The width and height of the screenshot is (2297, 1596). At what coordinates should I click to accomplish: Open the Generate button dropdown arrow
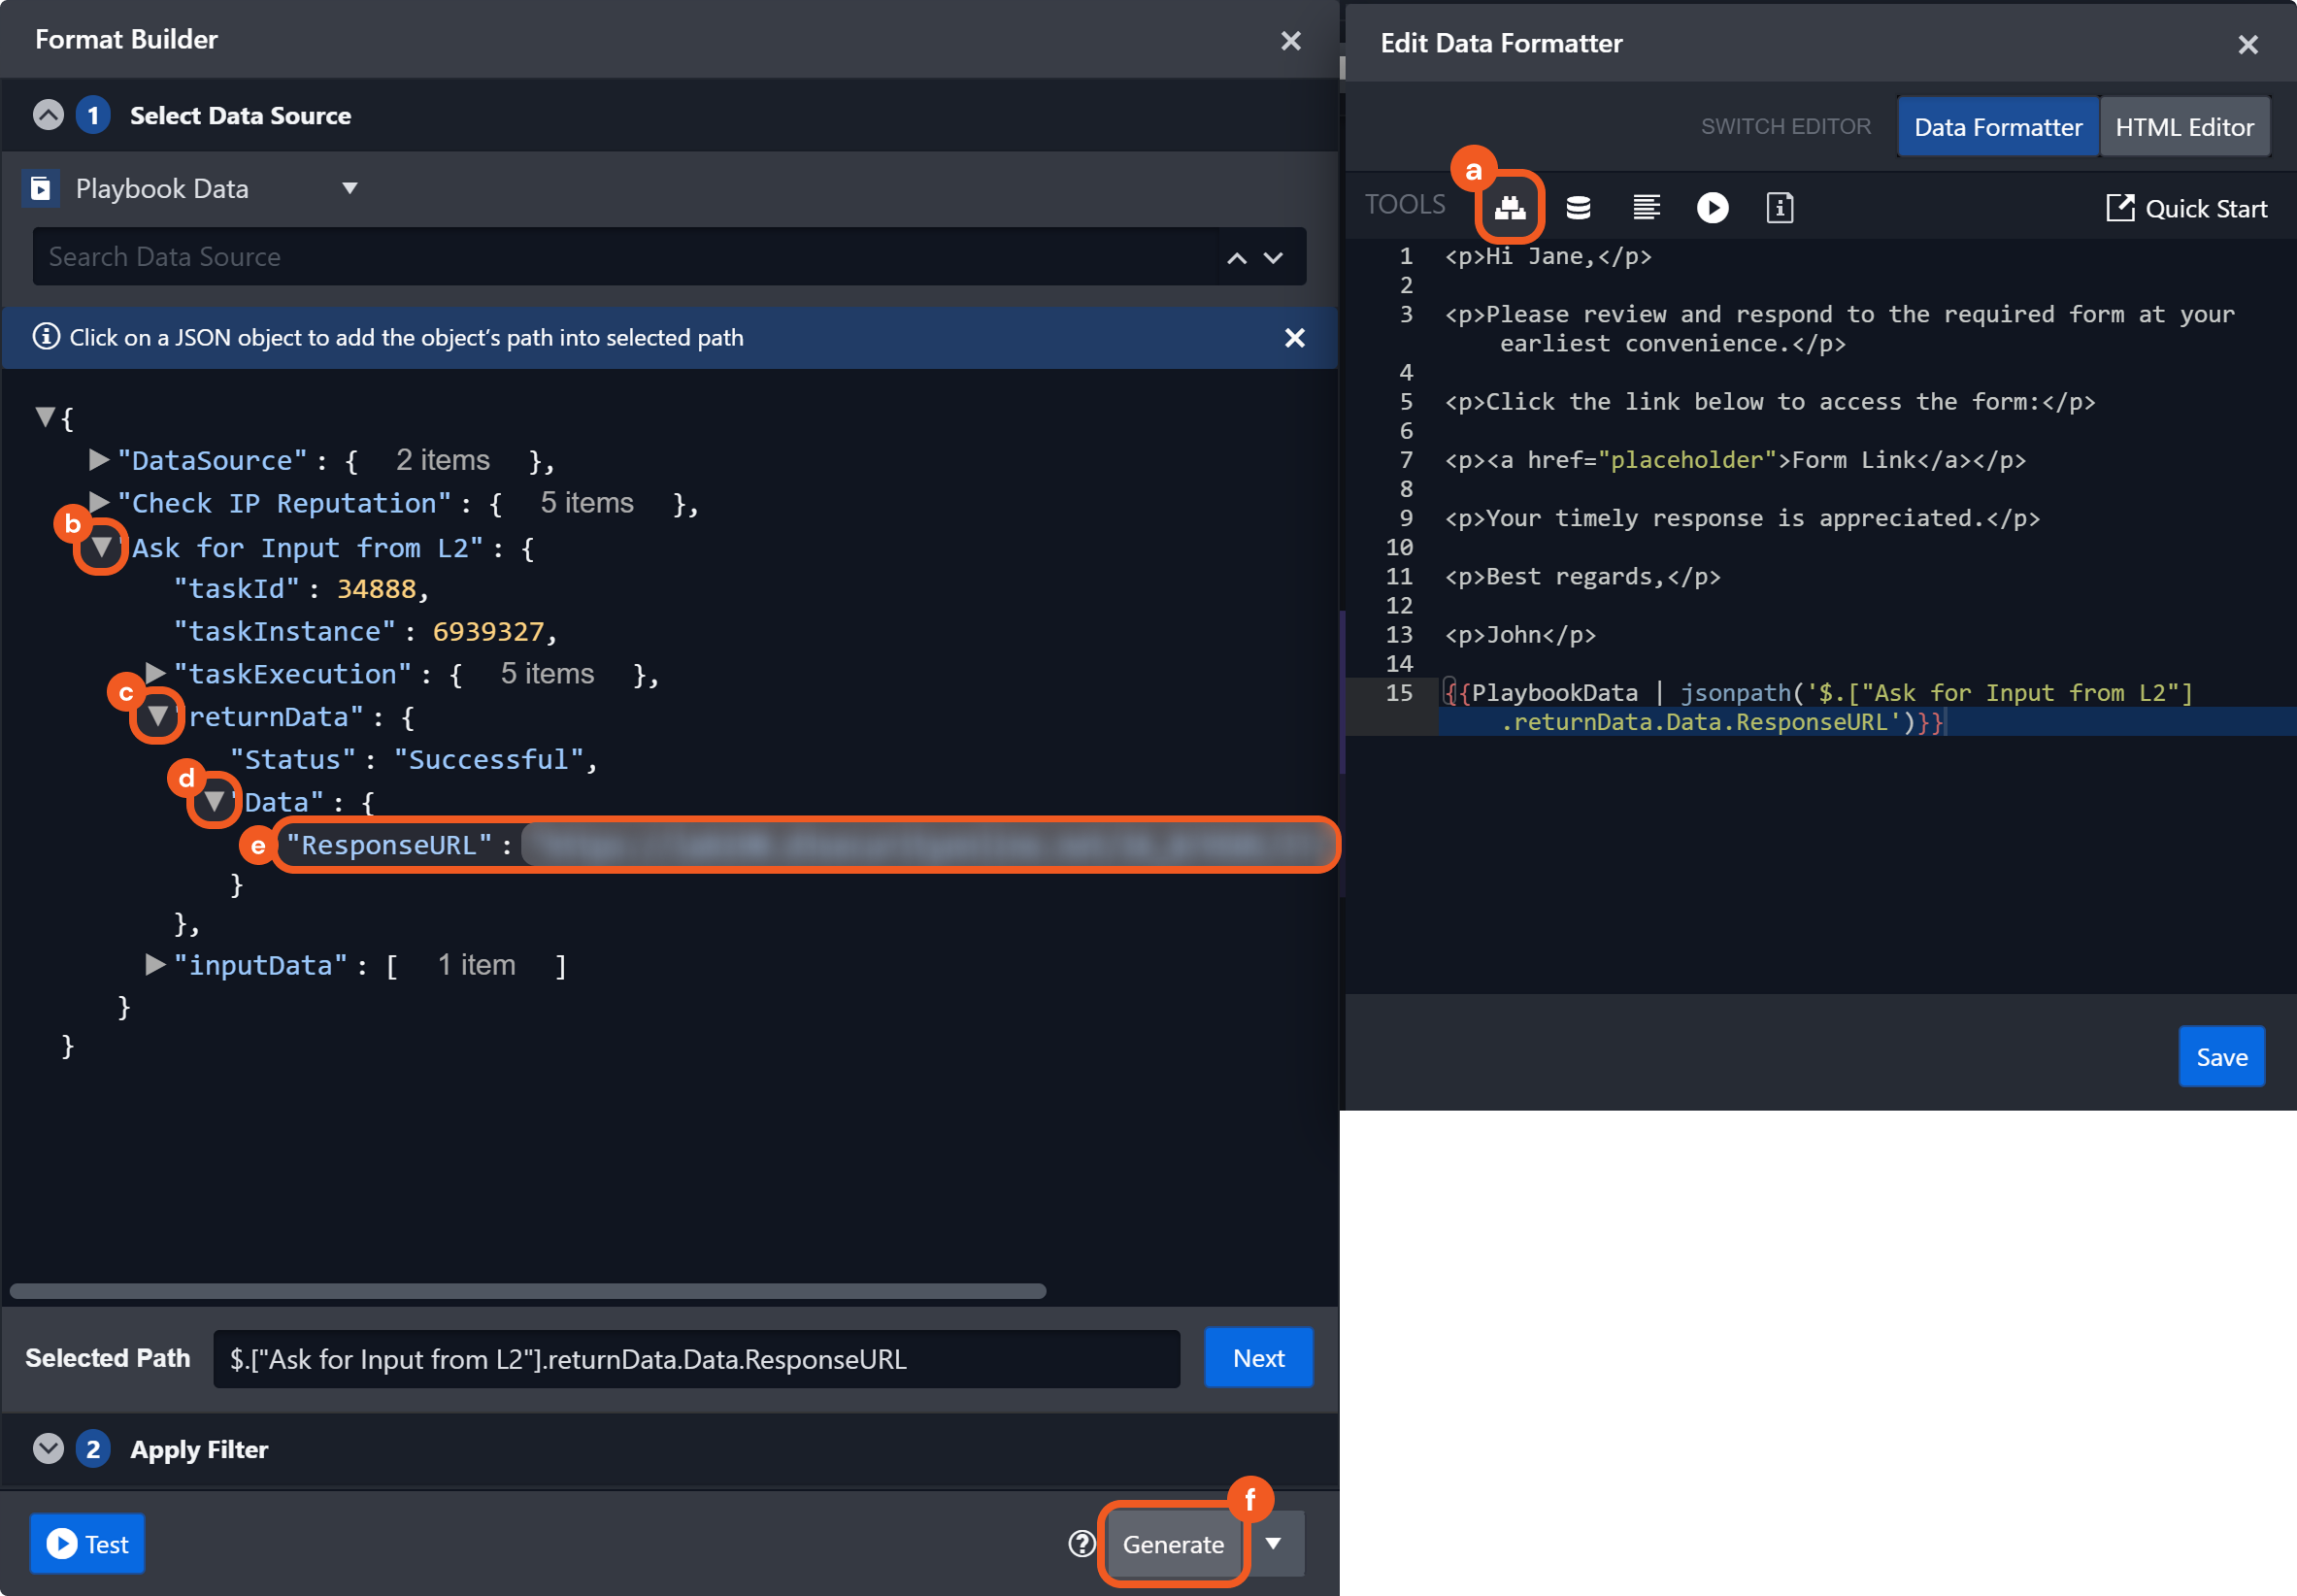point(1273,1543)
